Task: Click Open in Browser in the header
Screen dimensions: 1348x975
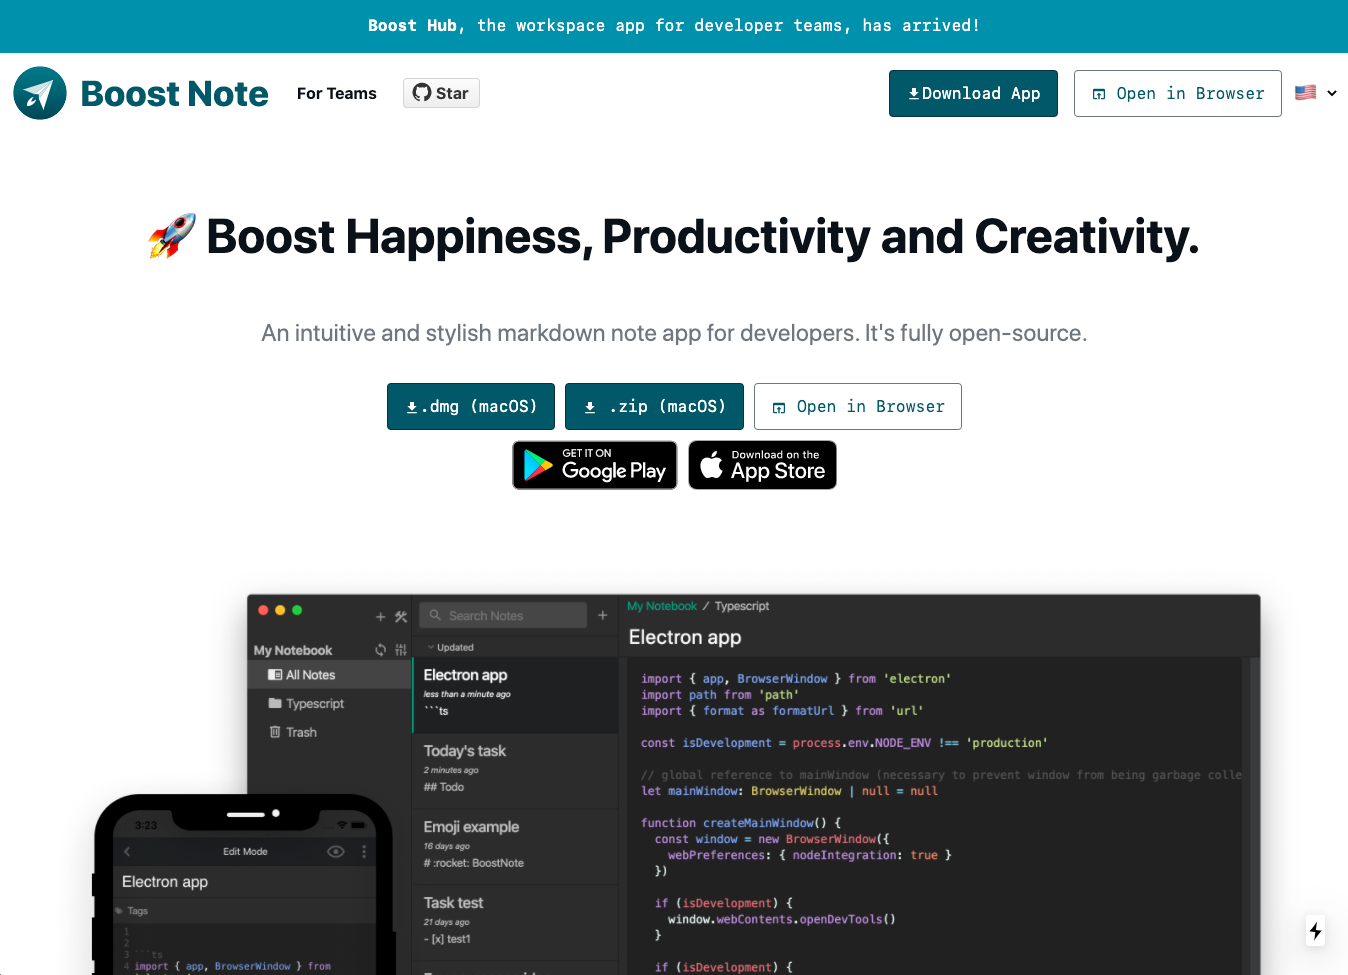Action: coord(1178,93)
